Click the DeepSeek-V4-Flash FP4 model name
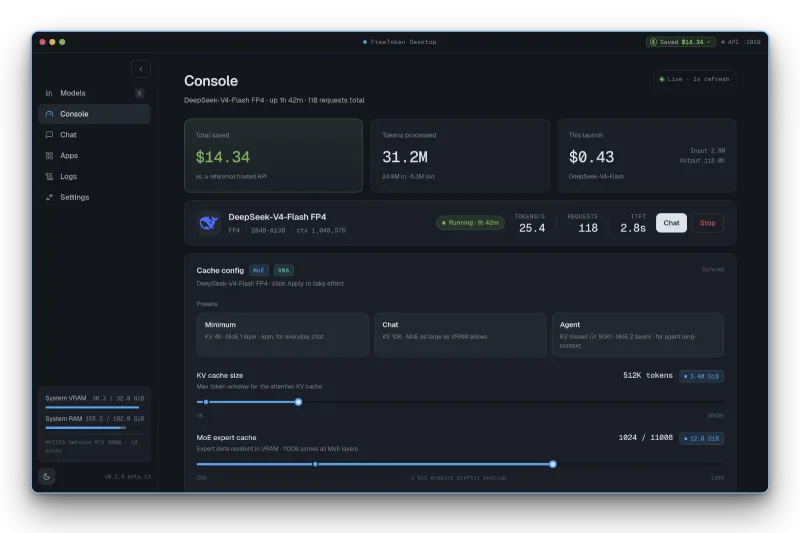 pos(277,217)
